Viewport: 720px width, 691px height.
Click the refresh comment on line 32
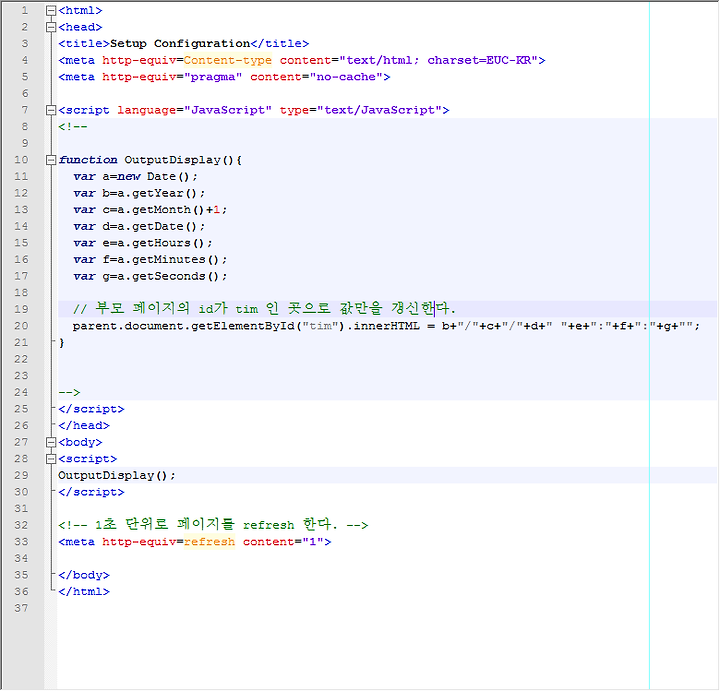pos(213,524)
